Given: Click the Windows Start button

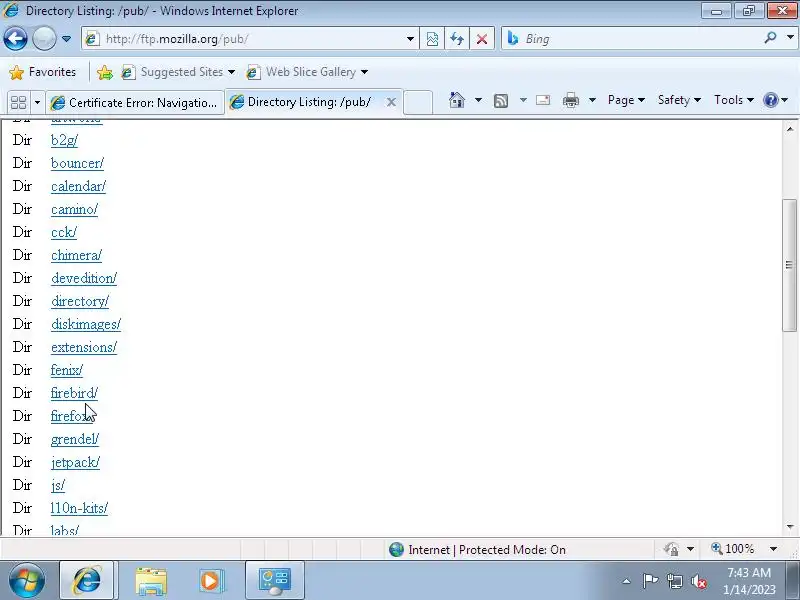Looking at the screenshot, I should [x=26, y=581].
